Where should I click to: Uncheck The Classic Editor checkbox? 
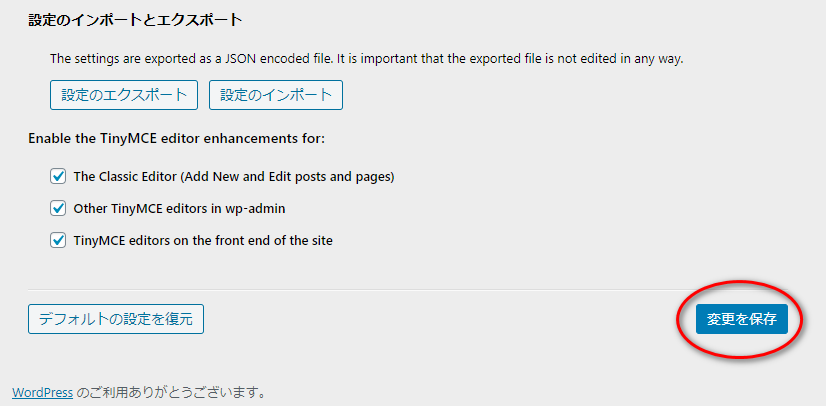click(57, 177)
